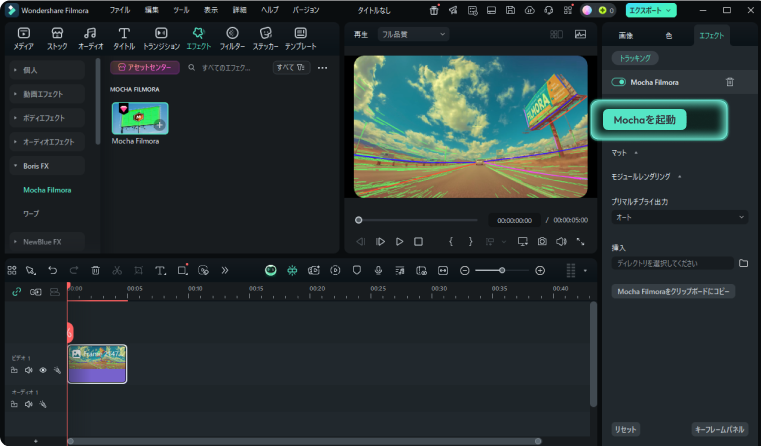Undo the last timeline action
The width and height of the screenshot is (768, 447).
[52, 271]
